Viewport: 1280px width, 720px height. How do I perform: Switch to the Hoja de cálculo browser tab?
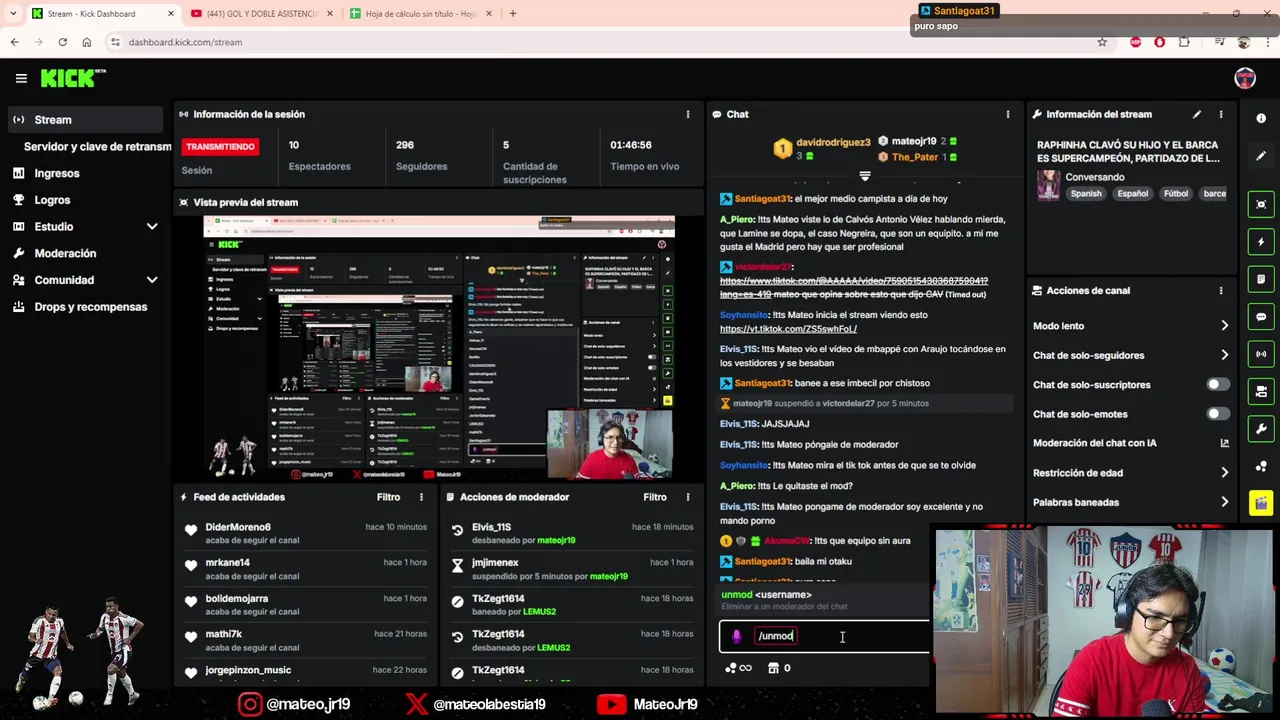pyautogui.click(x=421, y=13)
